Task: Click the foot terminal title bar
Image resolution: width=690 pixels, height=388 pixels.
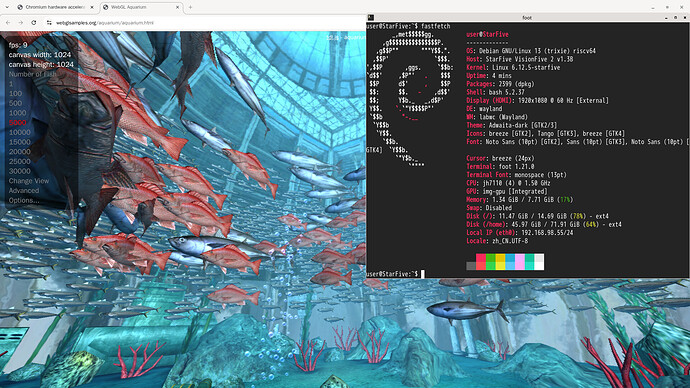Action: tap(527, 18)
